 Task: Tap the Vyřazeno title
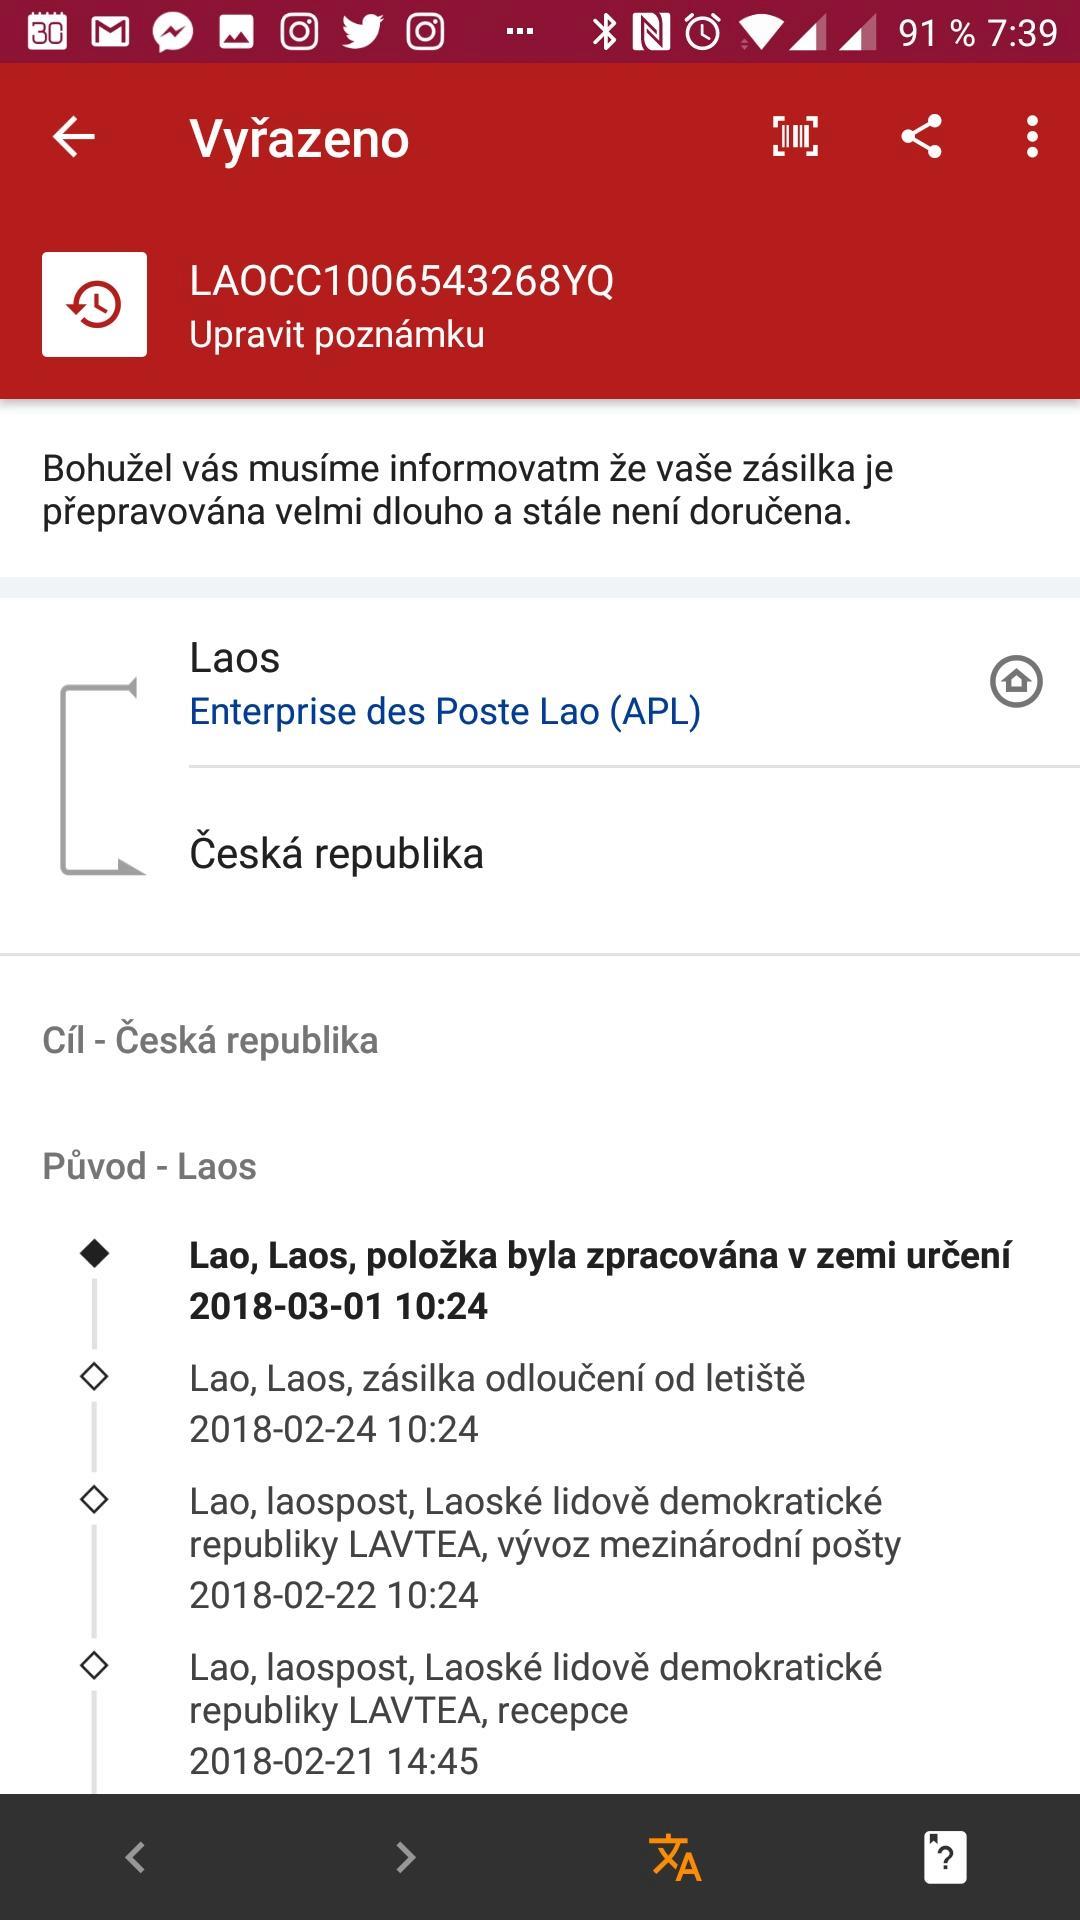click(299, 138)
